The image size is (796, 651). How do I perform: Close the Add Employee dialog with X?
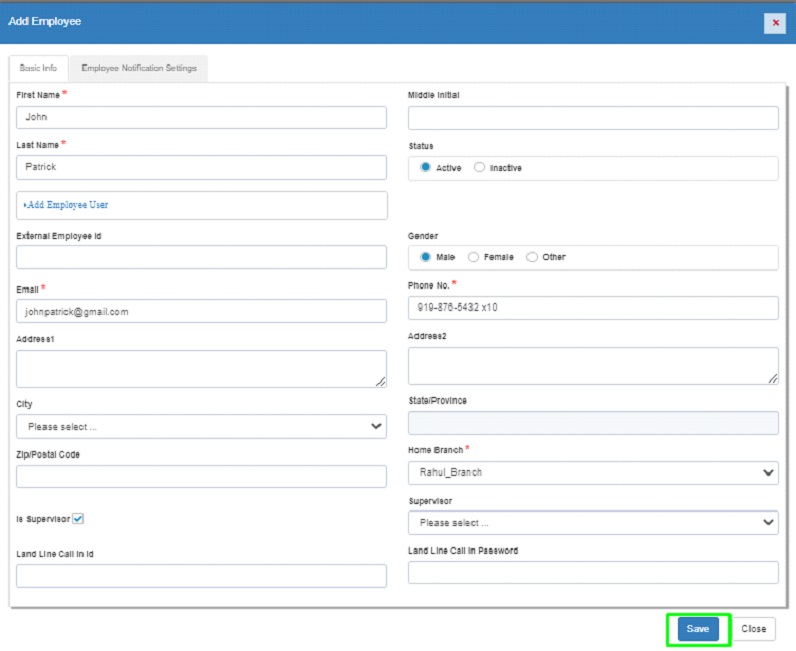(x=775, y=23)
